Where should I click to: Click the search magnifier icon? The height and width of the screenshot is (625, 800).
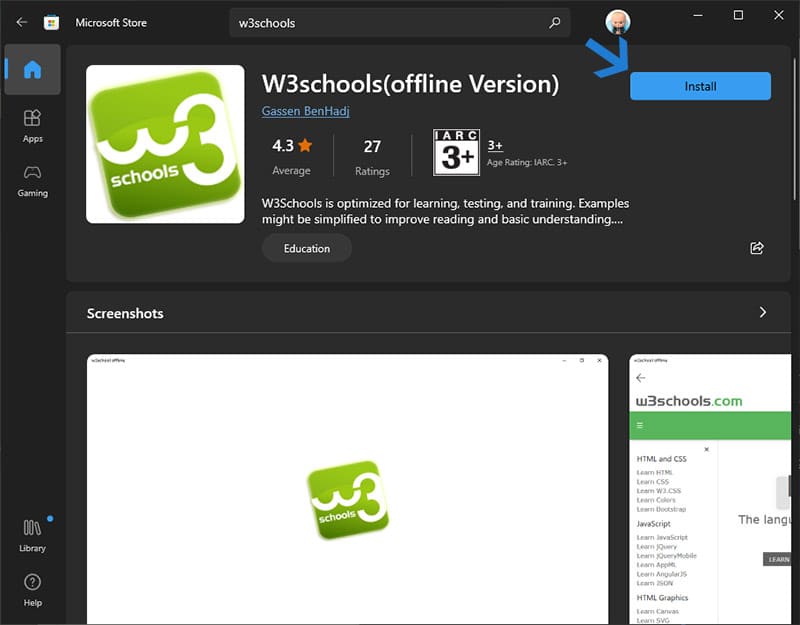tap(554, 23)
